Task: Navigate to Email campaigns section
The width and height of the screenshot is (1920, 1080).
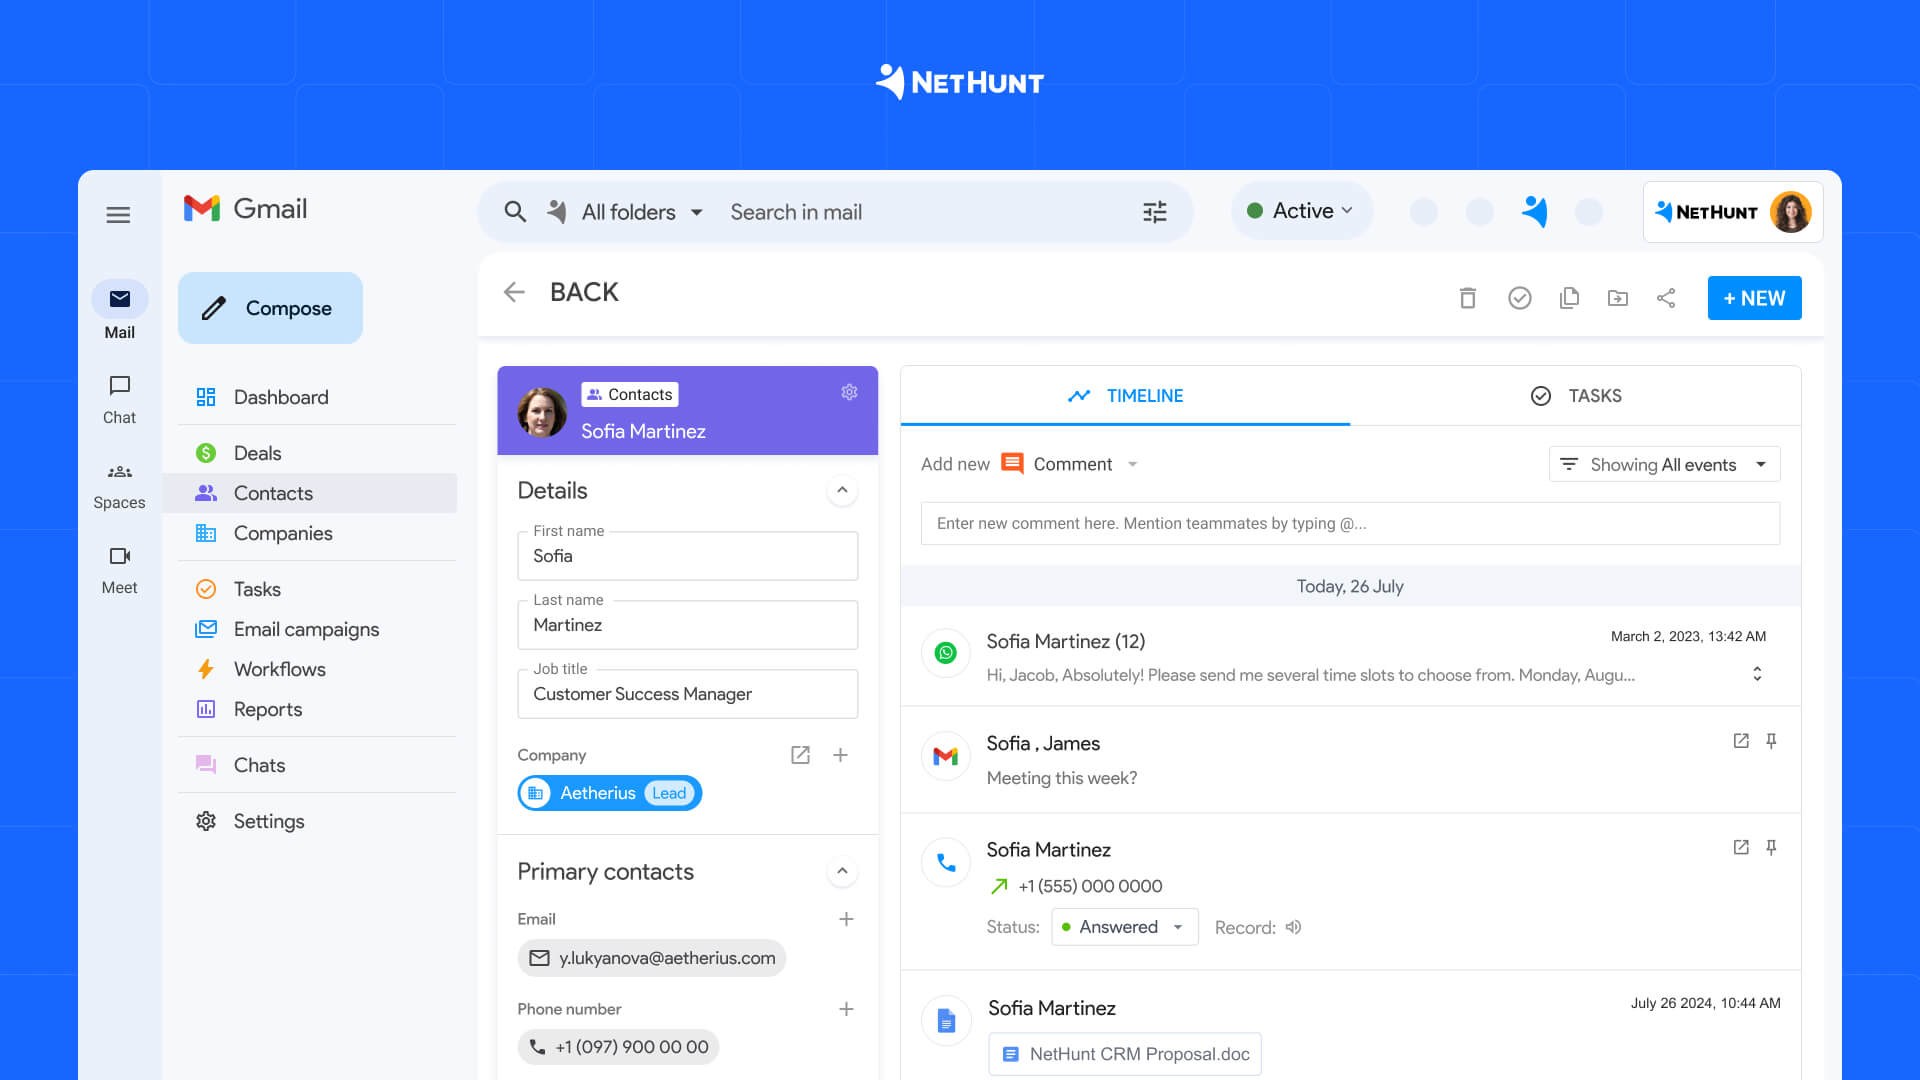Action: 306,628
